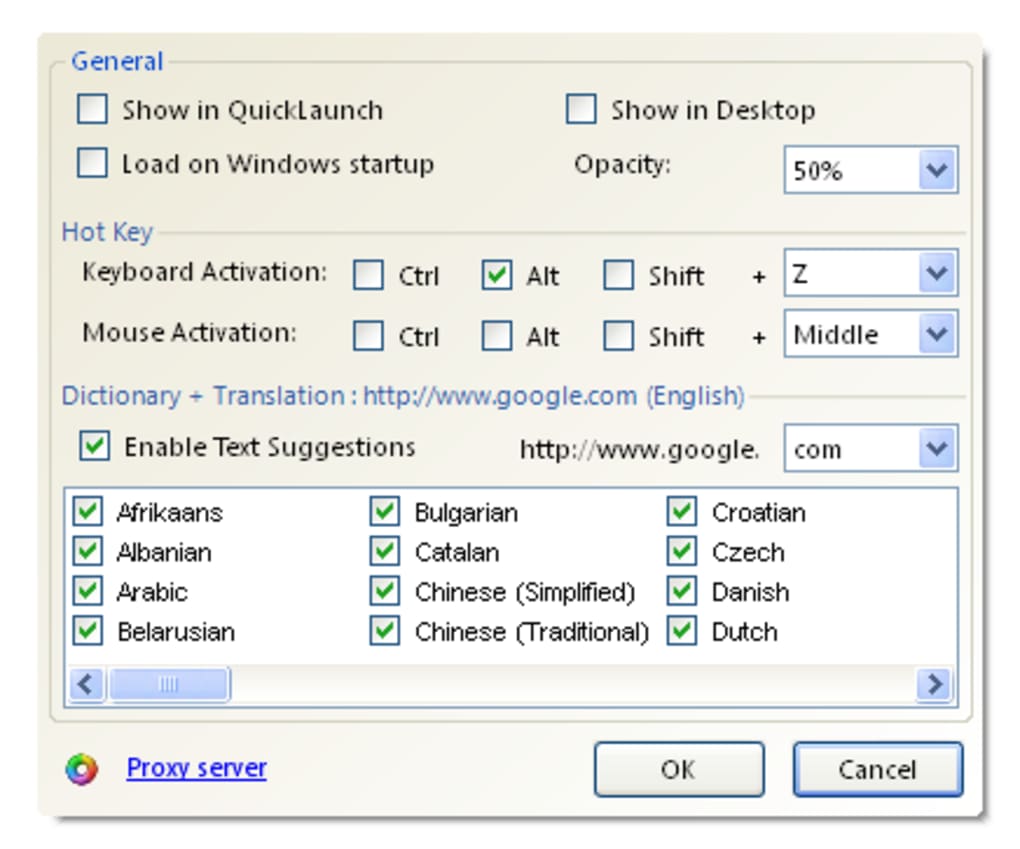Open the Proxy server link
Screen dimensions: 1020x849
coord(196,768)
